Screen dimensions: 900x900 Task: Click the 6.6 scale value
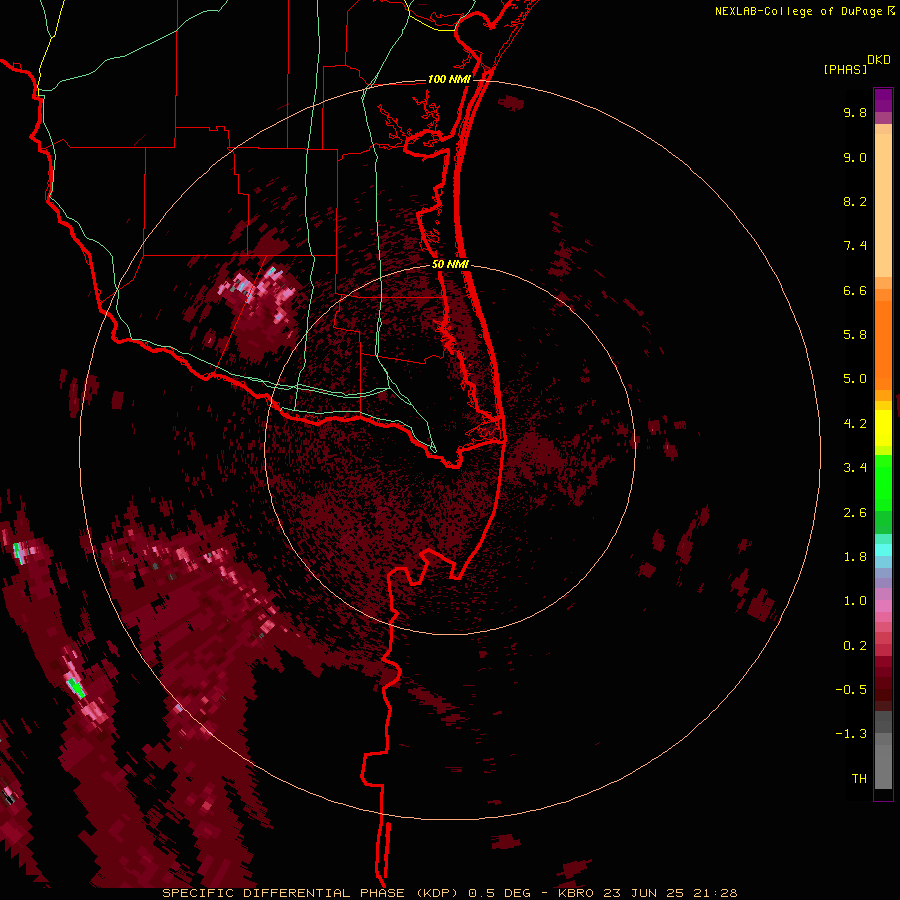pyautogui.click(x=855, y=290)
